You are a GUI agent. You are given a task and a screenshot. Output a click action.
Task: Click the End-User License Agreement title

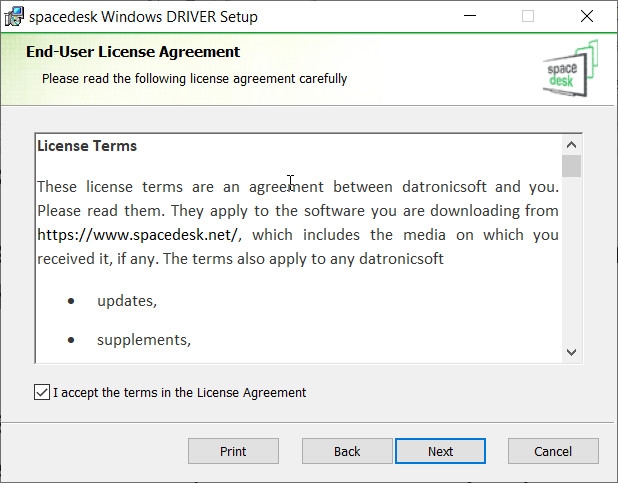(133, 52)
